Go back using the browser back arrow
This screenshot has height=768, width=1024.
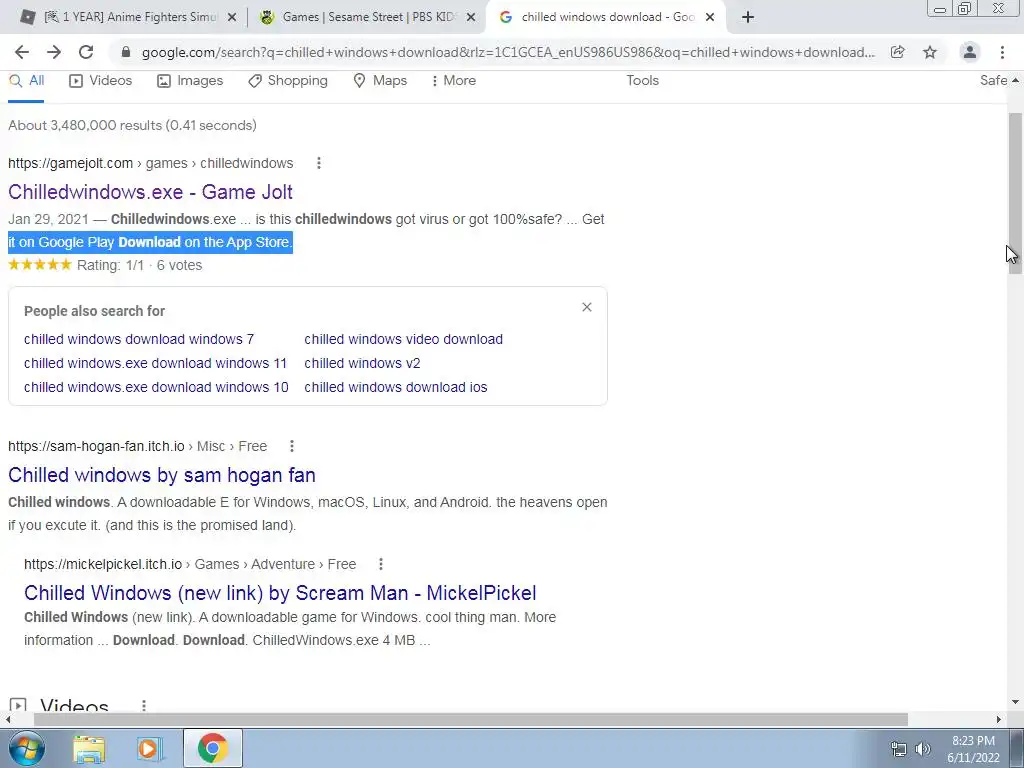[22, 52]
